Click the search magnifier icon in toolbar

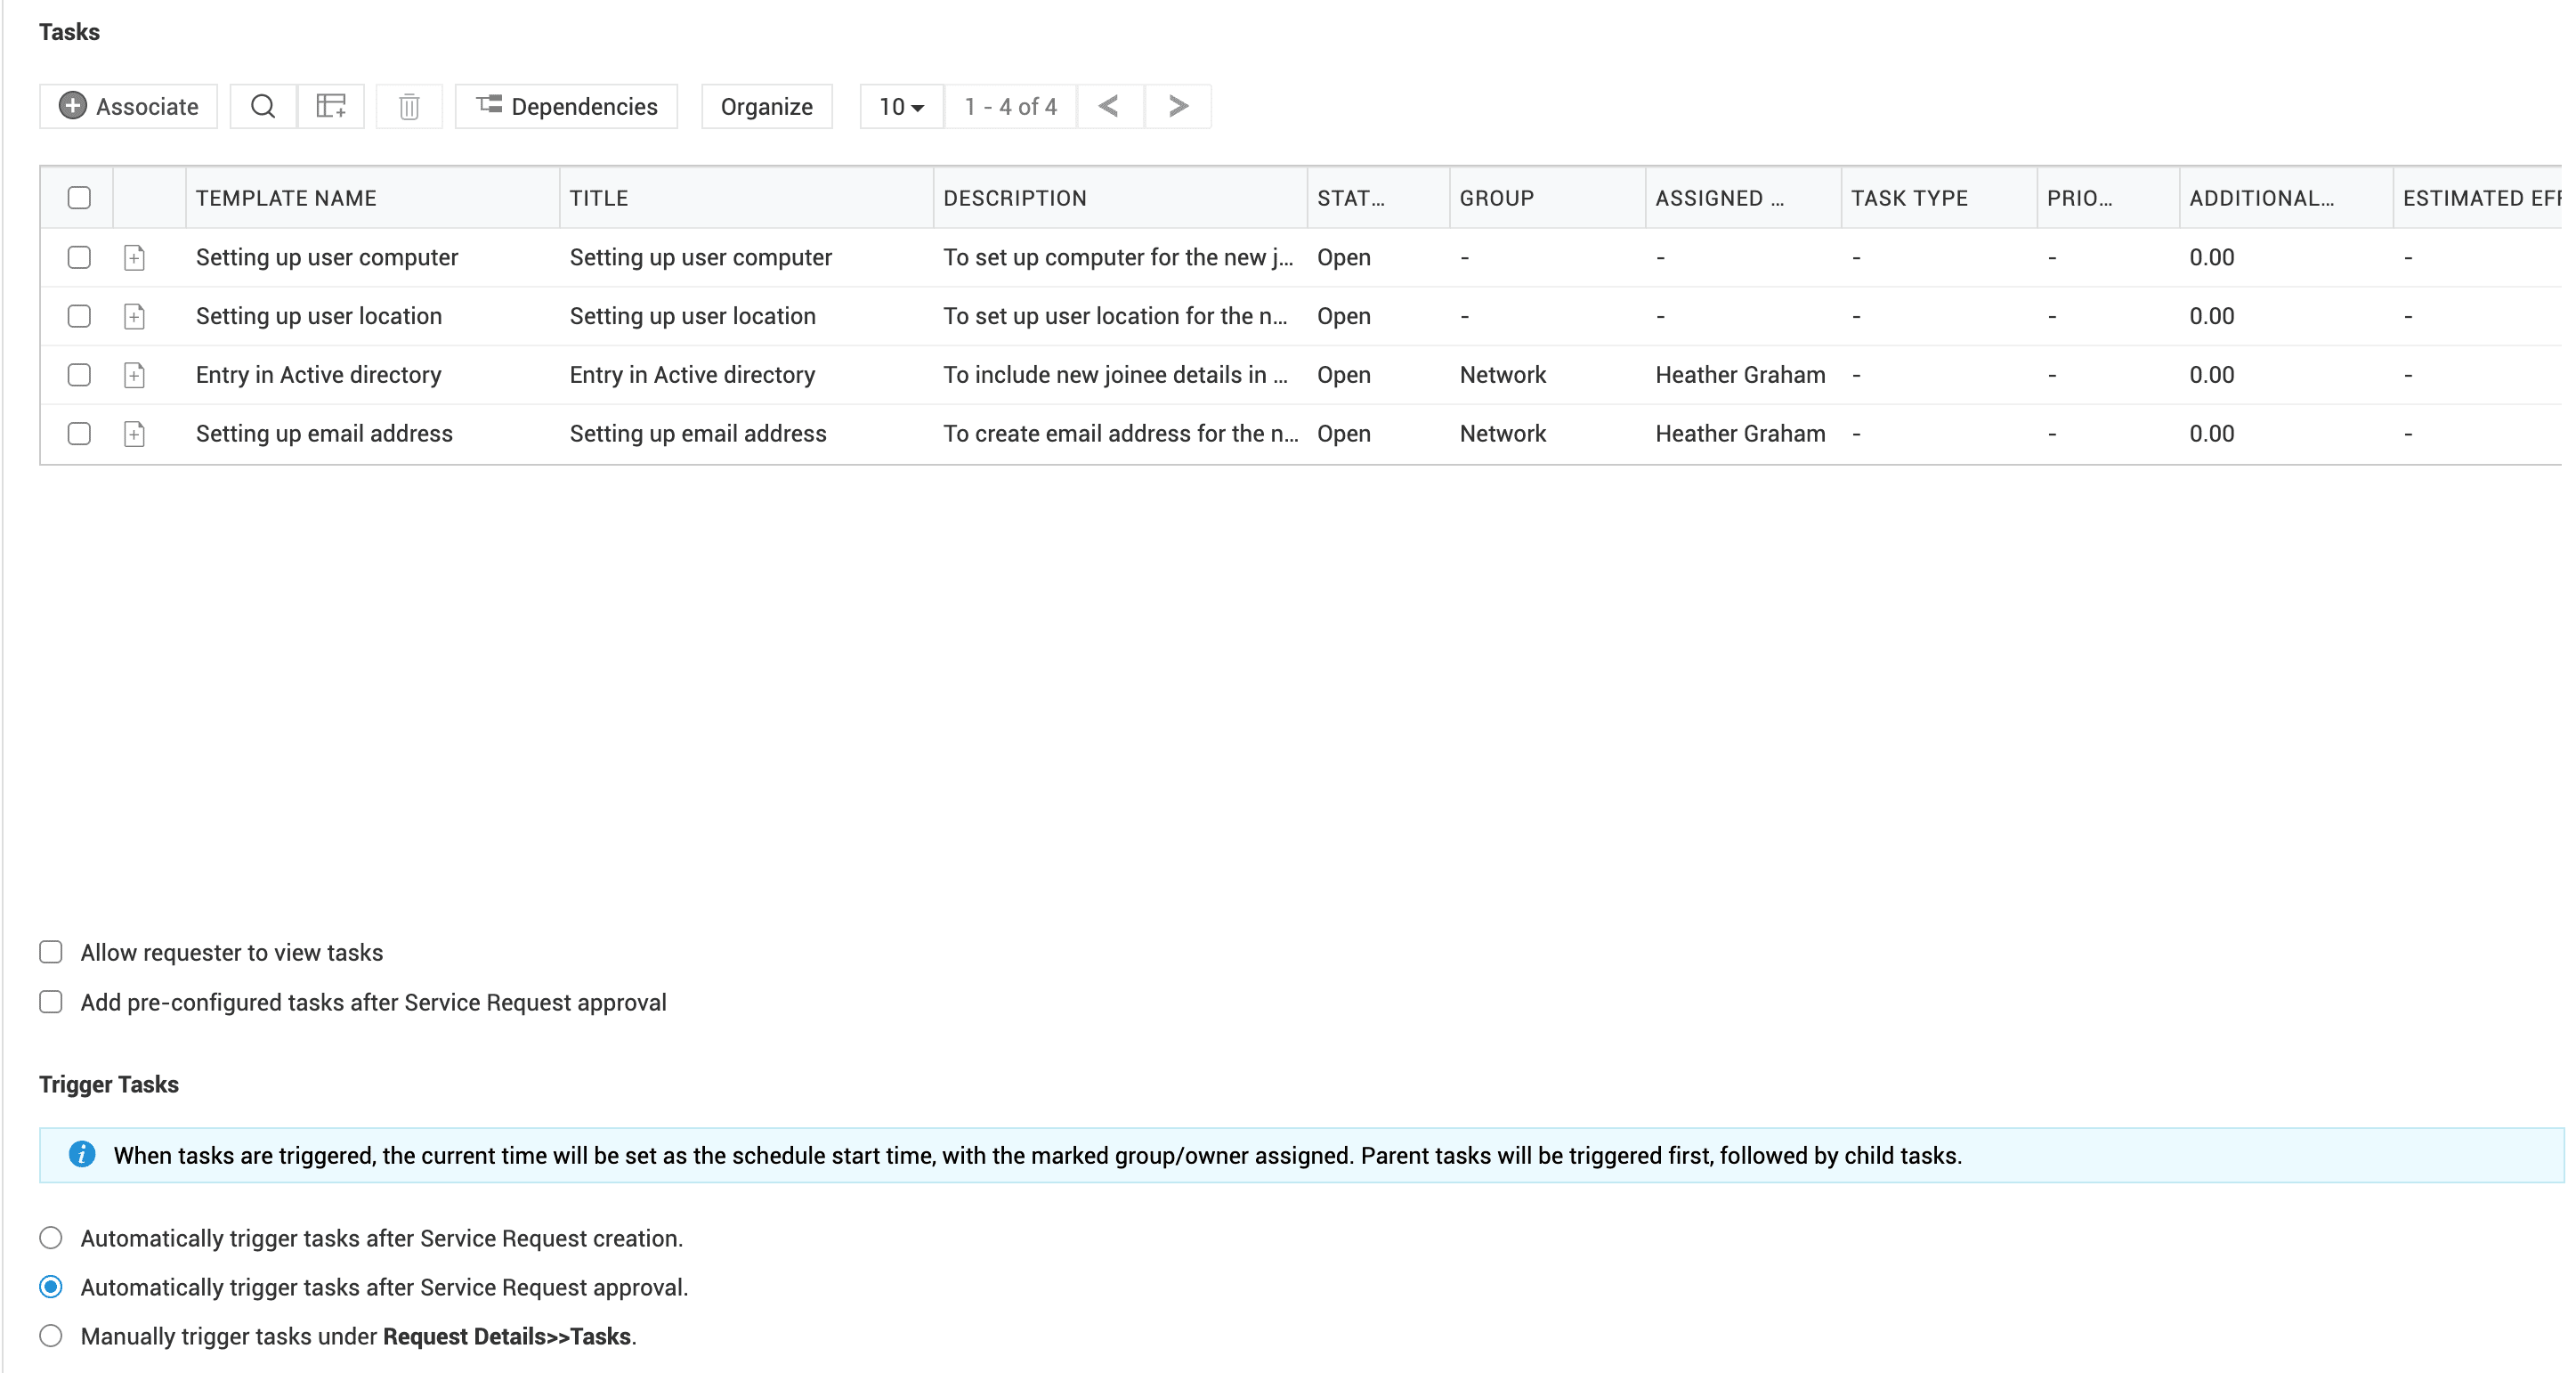point(263,106)
